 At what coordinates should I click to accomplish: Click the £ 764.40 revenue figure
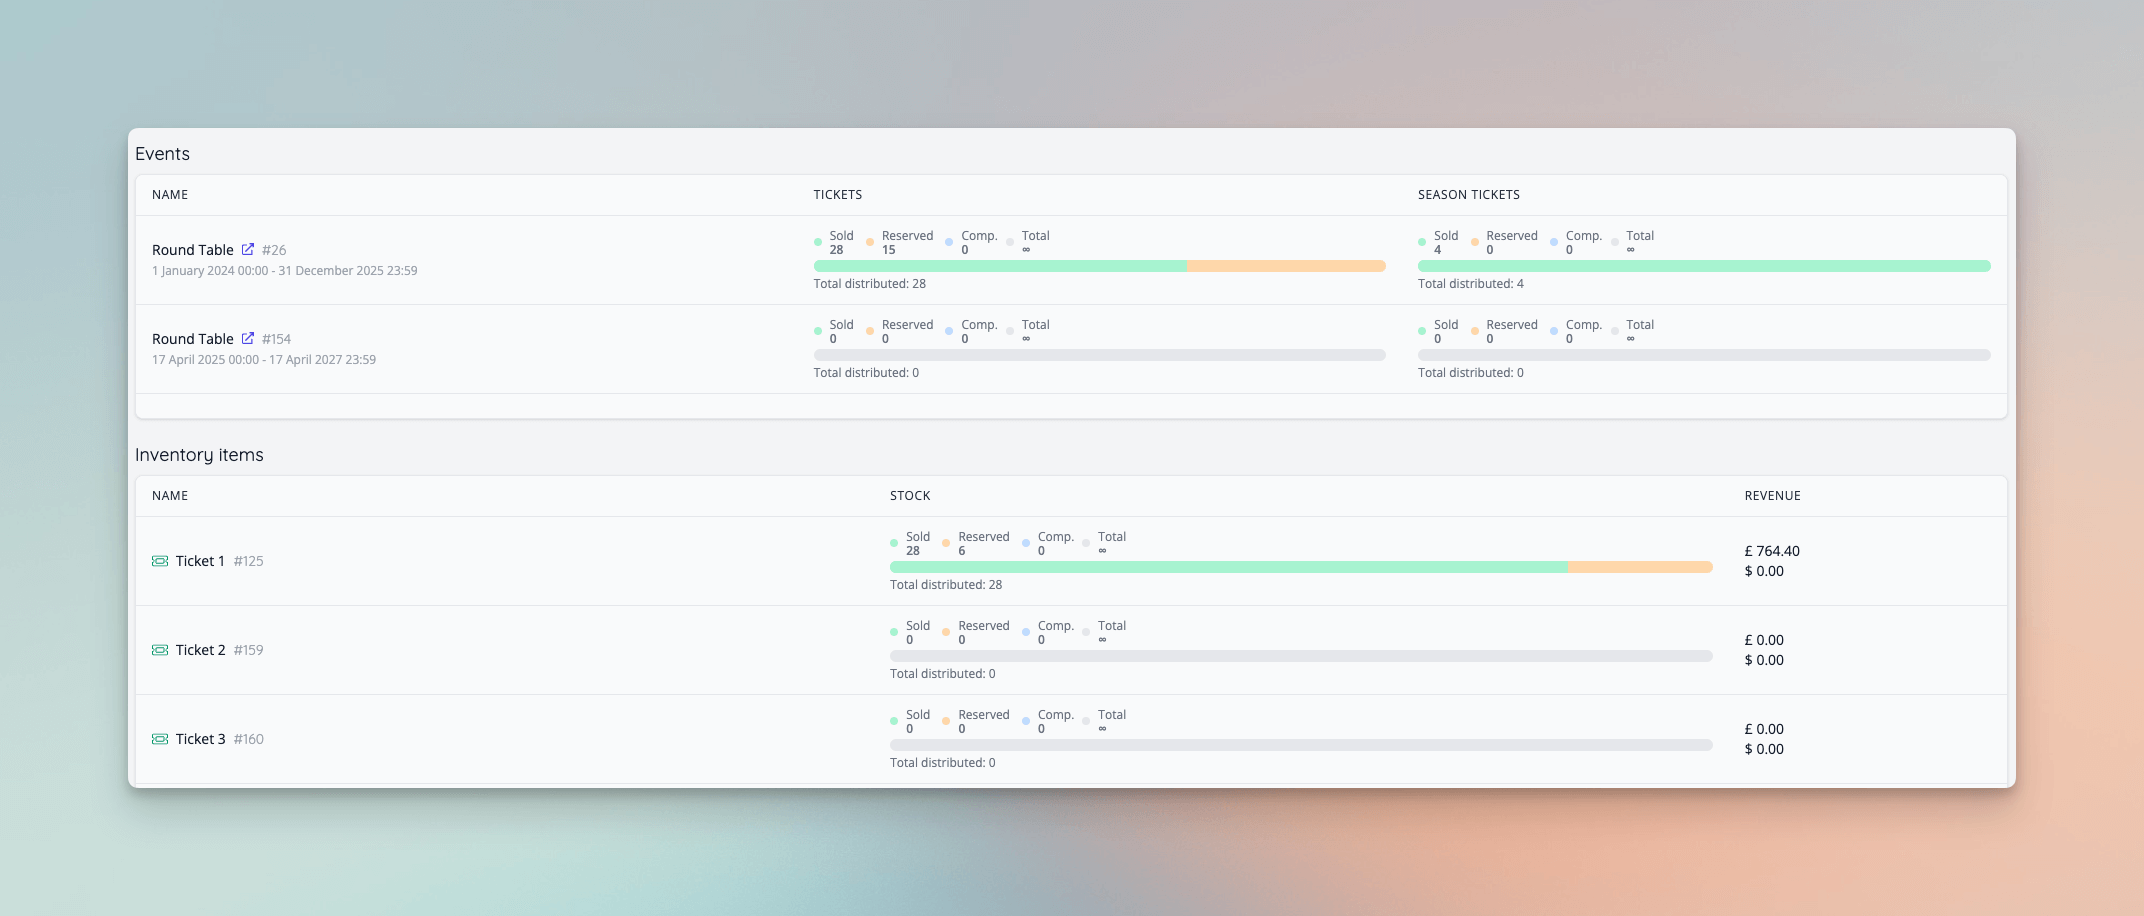[x=1771, y=550]
